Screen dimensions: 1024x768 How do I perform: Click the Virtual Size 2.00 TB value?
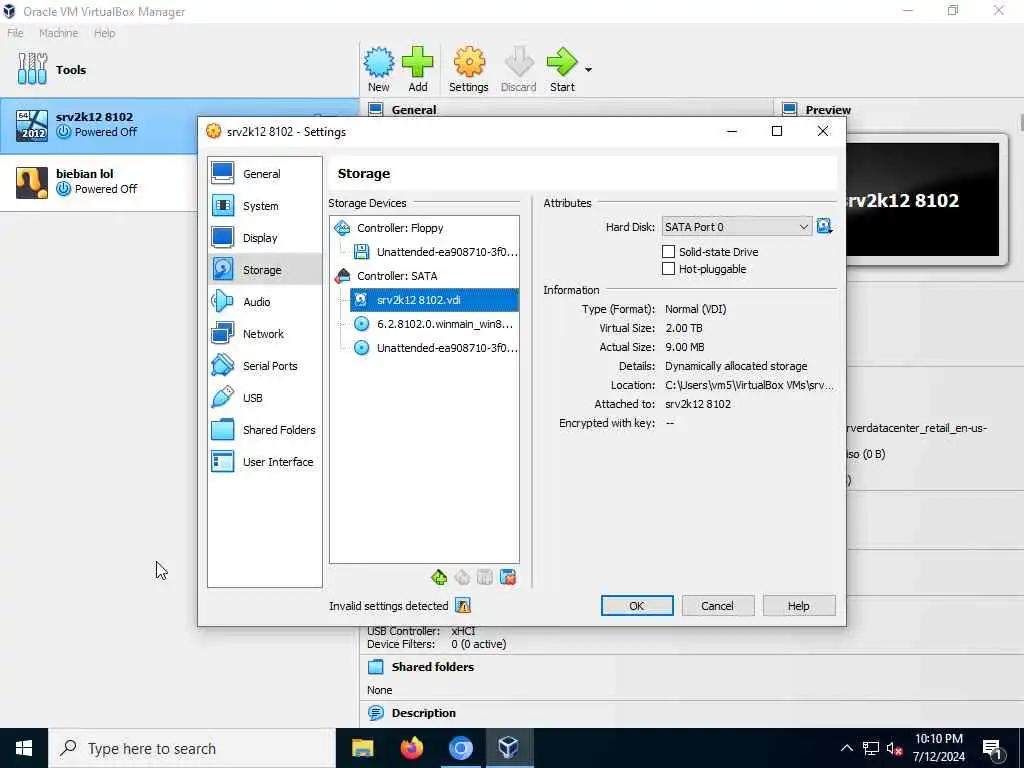[x=684, y=328]
